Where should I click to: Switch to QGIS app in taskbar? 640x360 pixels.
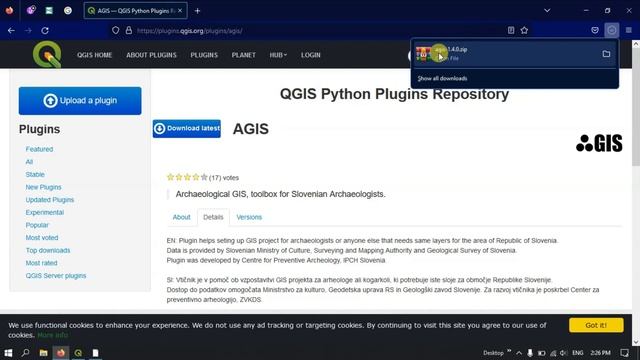78,353
